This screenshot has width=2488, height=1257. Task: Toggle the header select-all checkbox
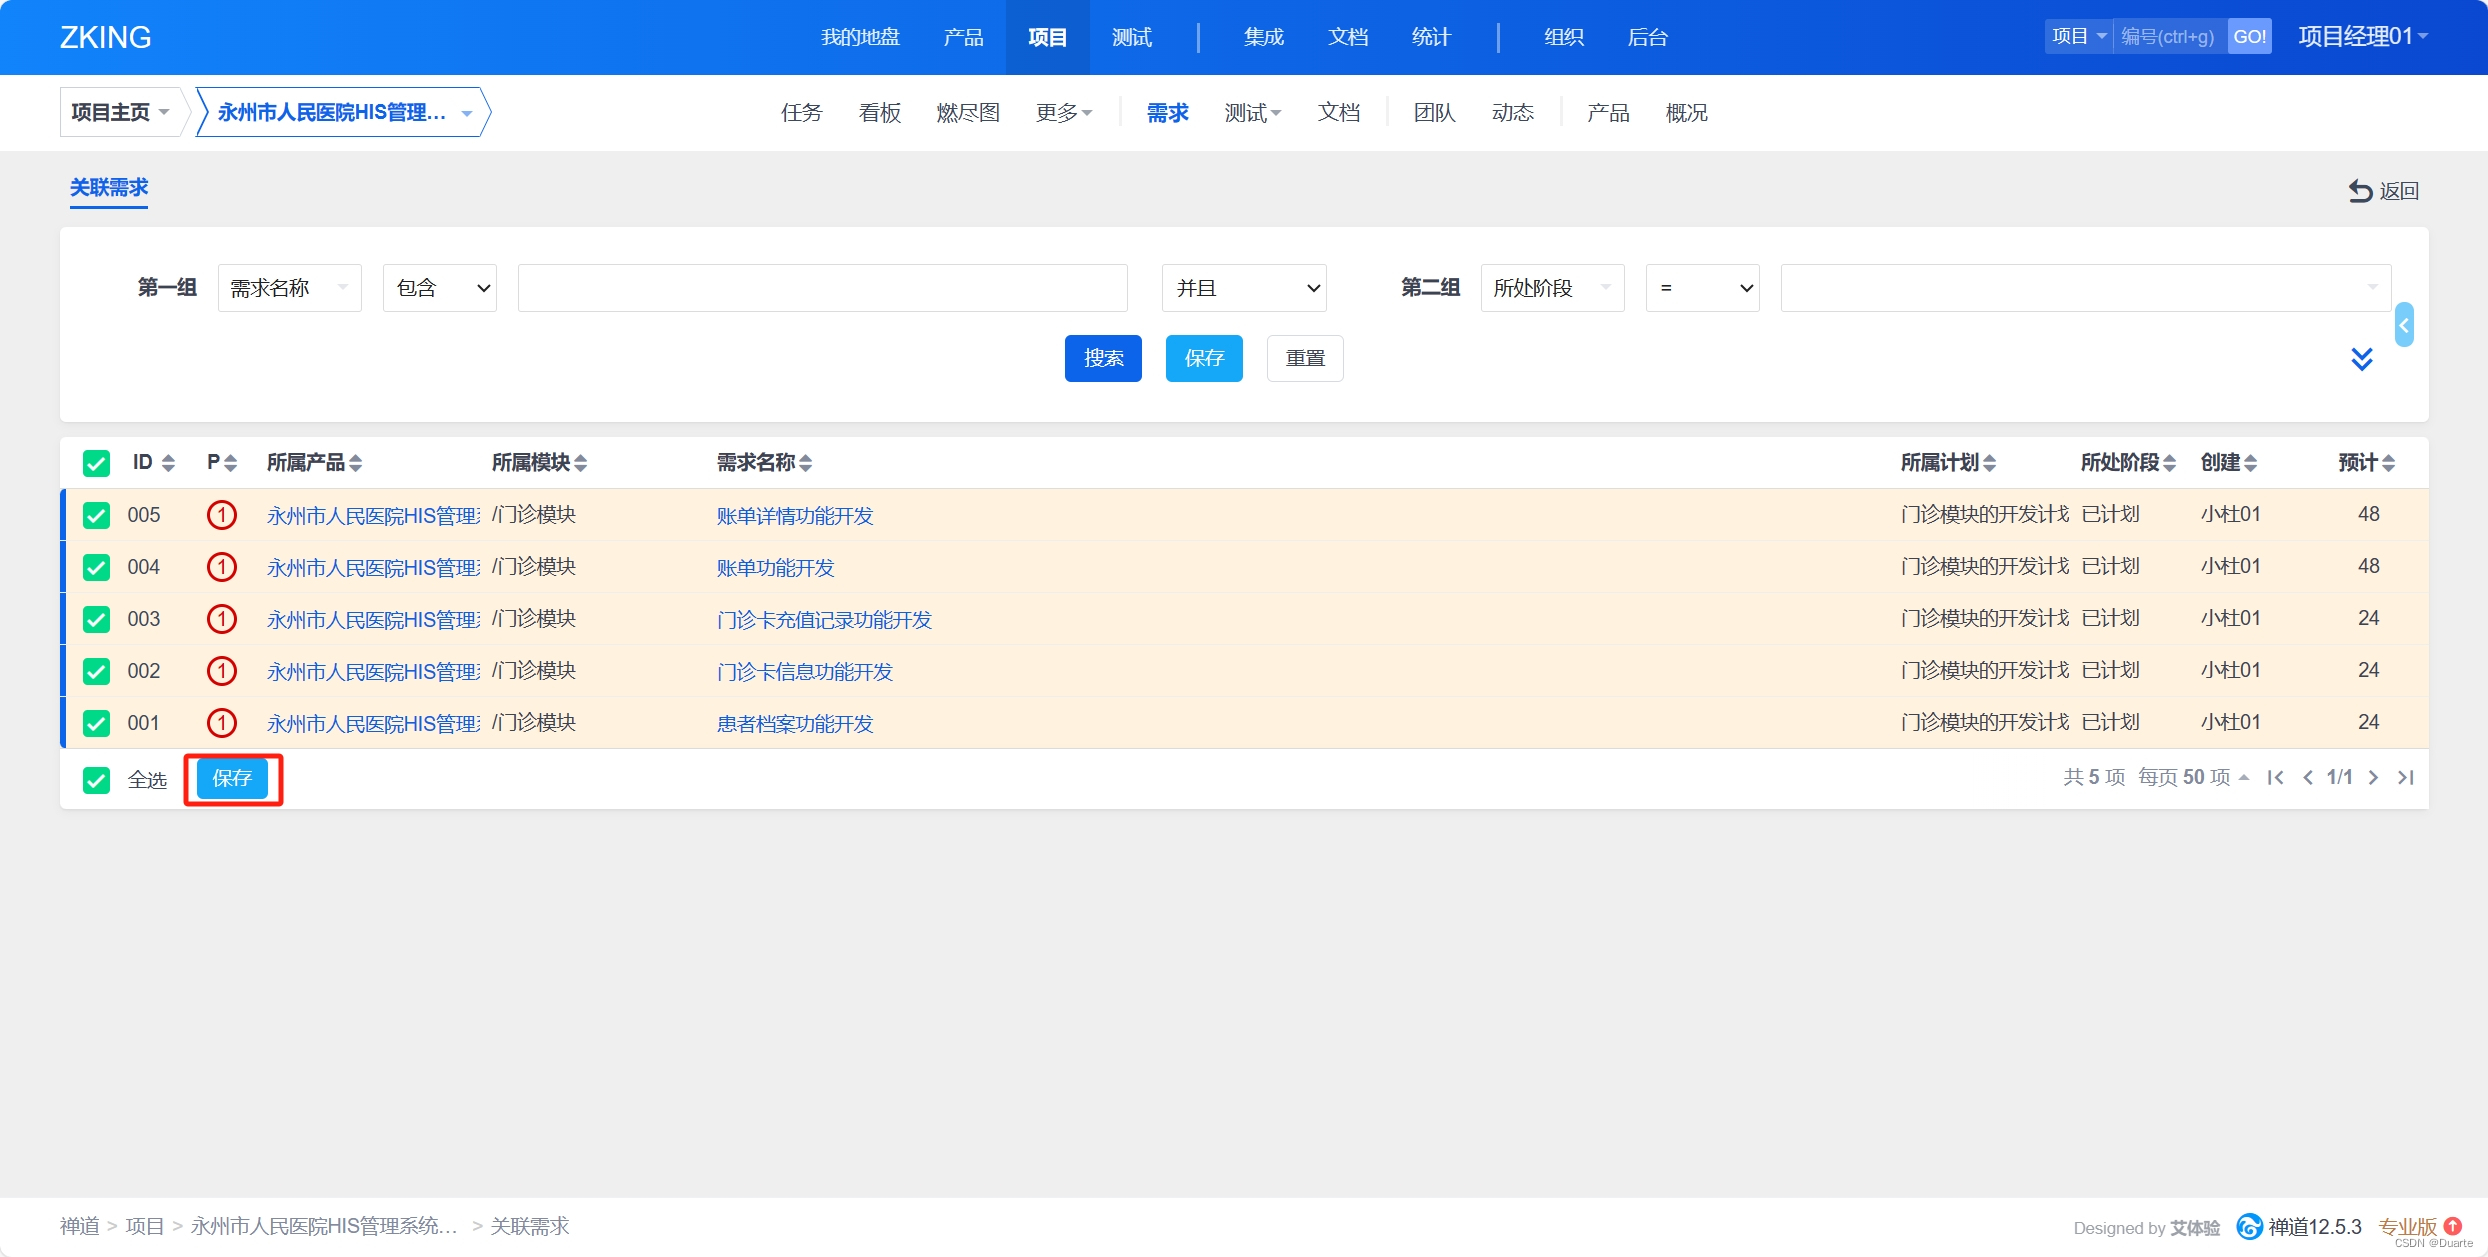point(96,463)
